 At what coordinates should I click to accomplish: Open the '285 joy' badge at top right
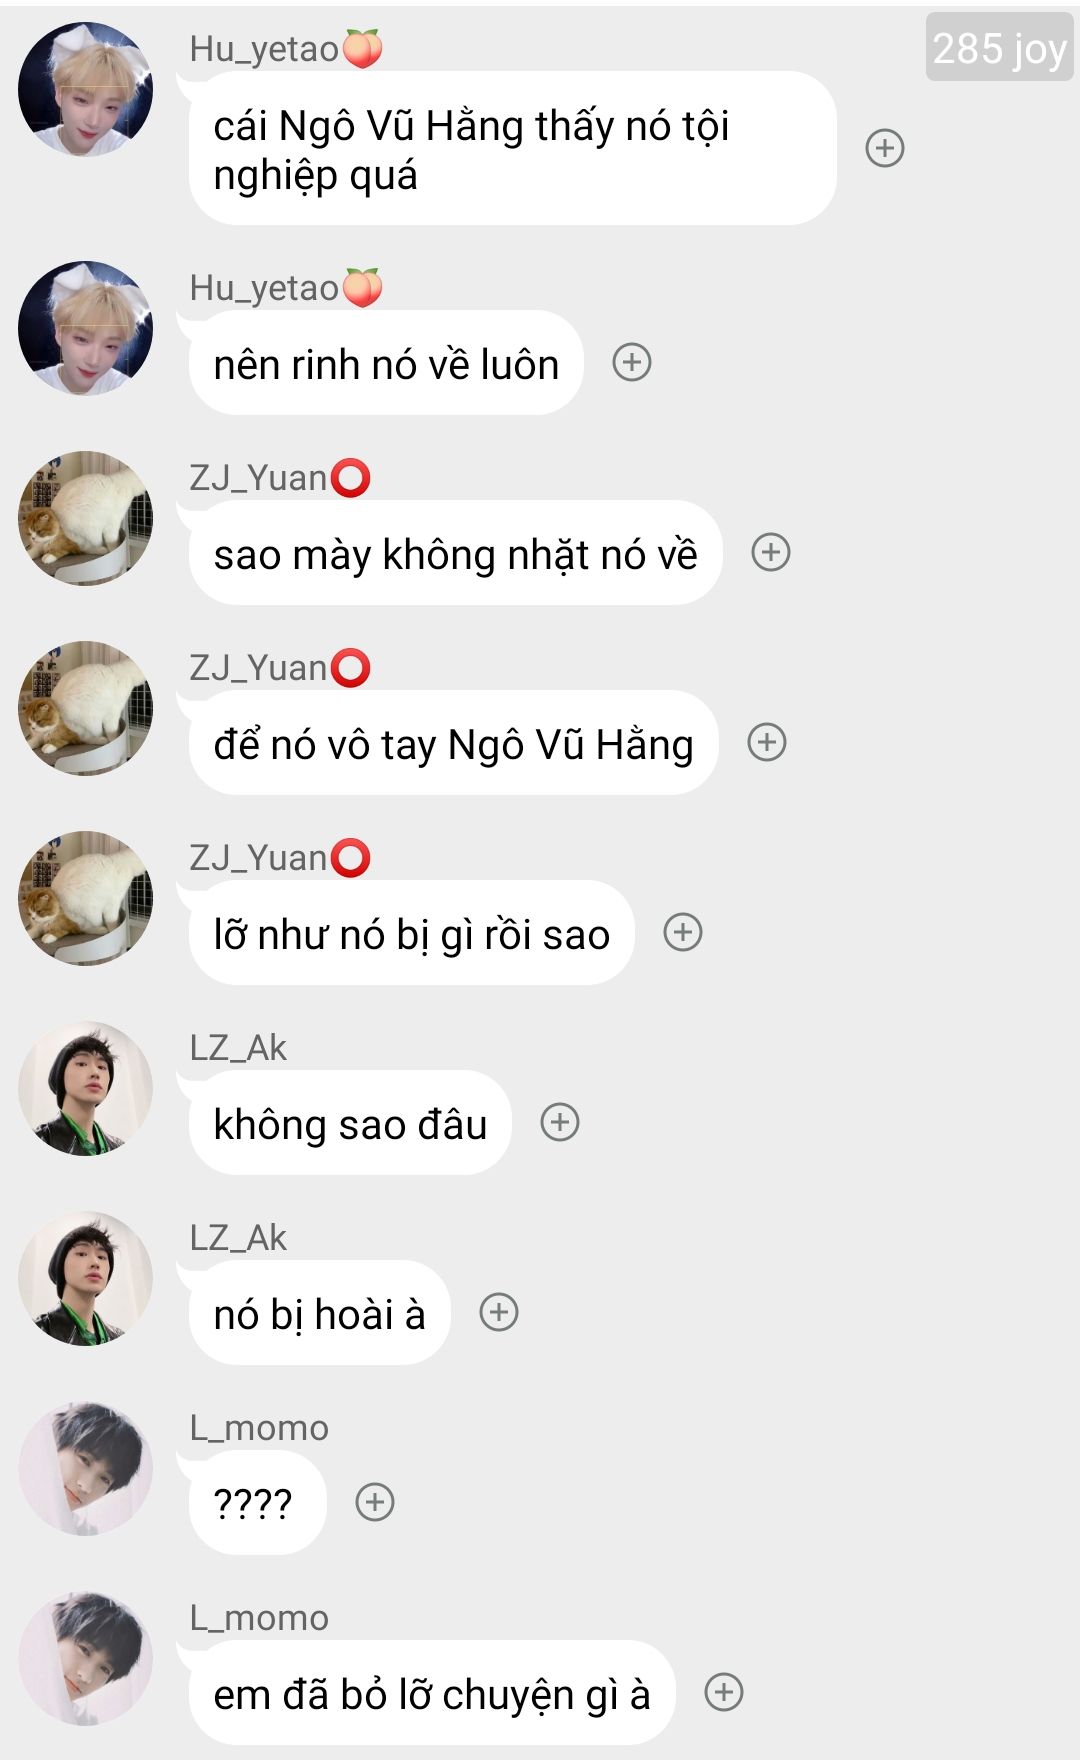click(x=999, y=47)
